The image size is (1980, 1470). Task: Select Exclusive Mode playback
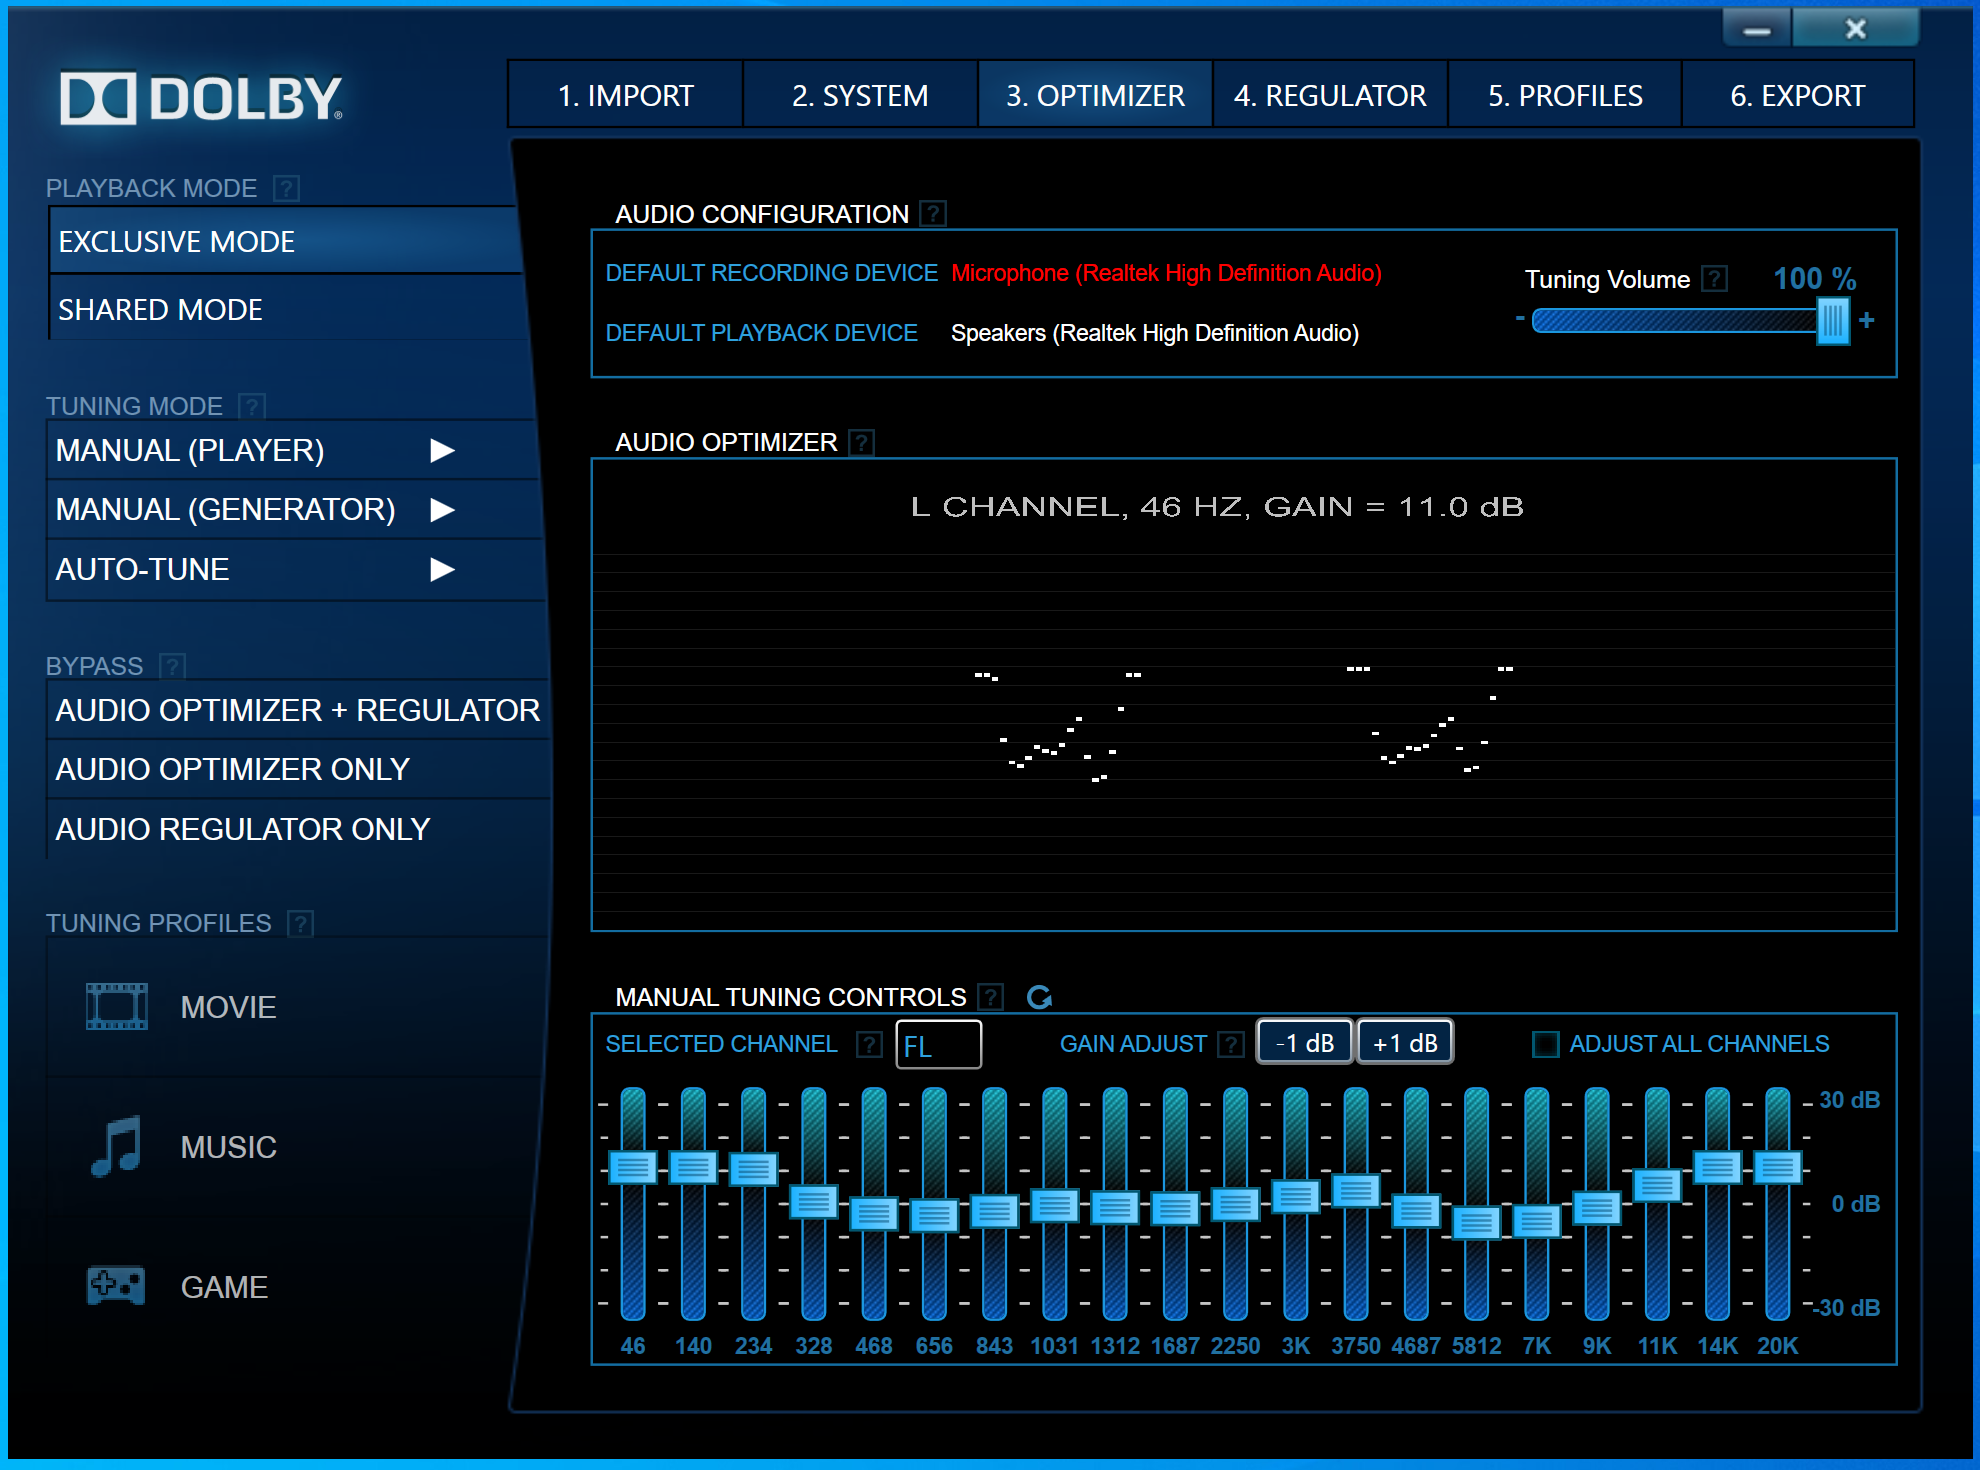click(285, 241)
